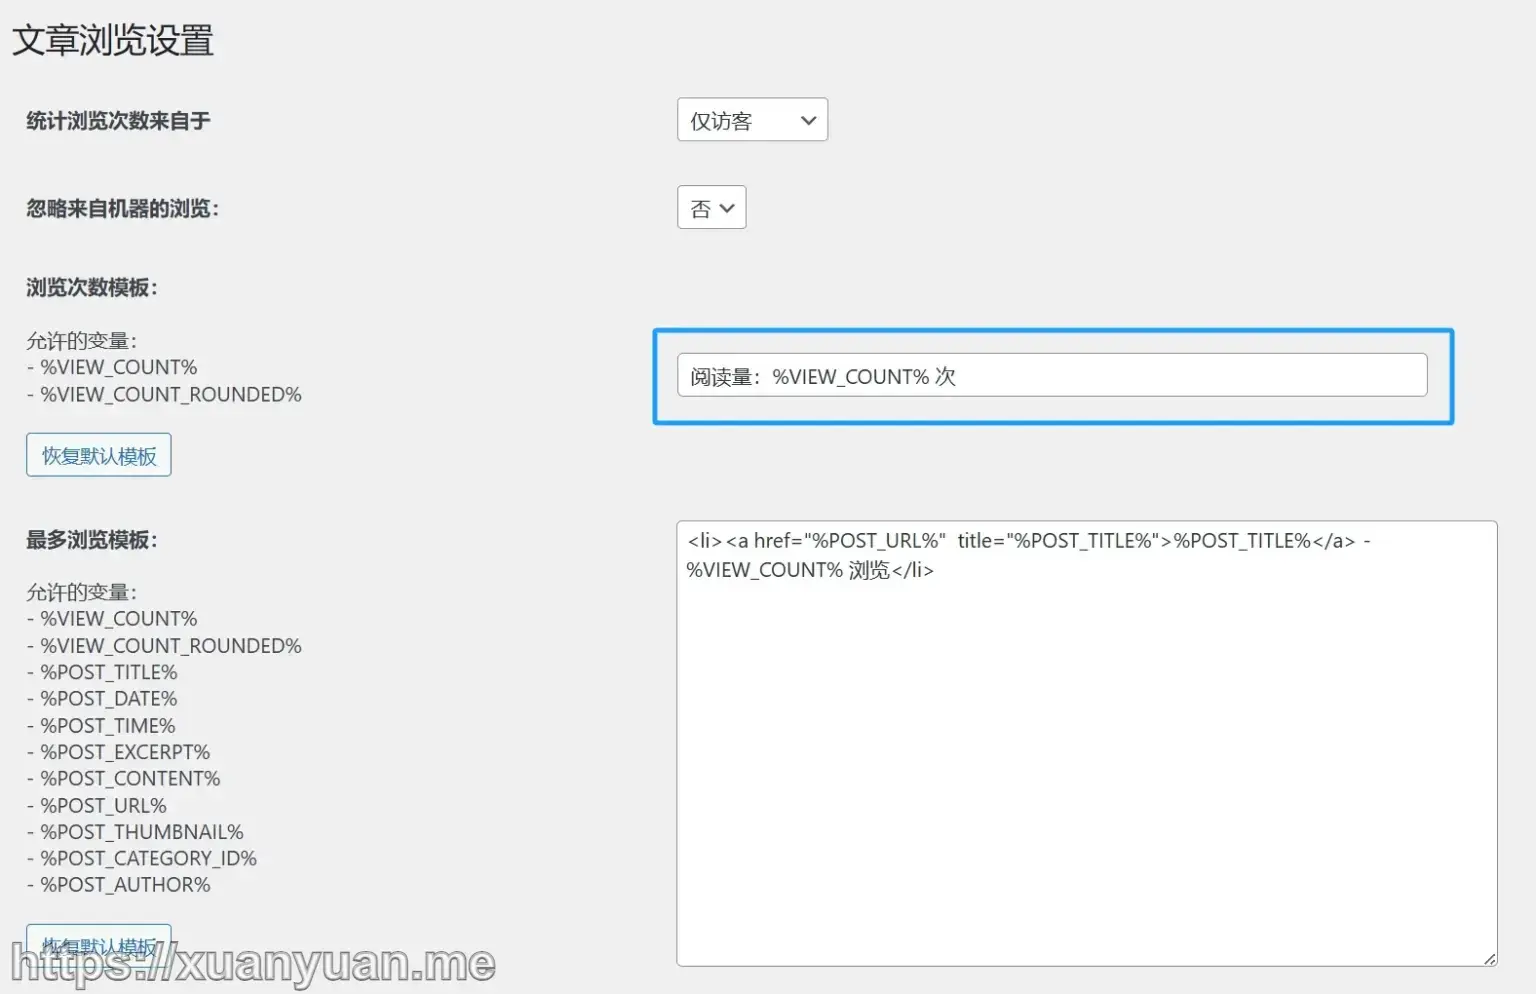Click the 文章浏览设置 page heading
Screen dimensions: 1536x994
(113, 41)
